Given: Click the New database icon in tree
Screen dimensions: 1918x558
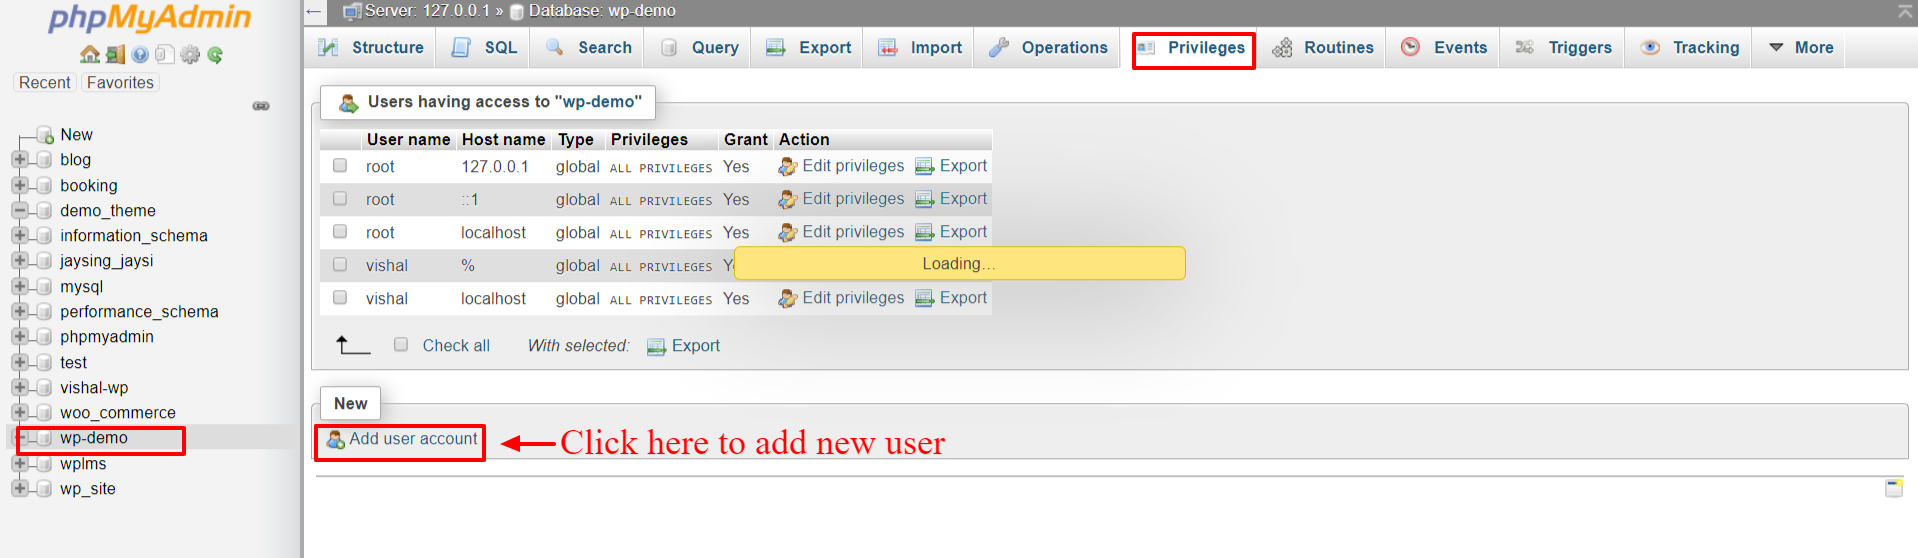Looking at the screenshot, I should [45, 135].
